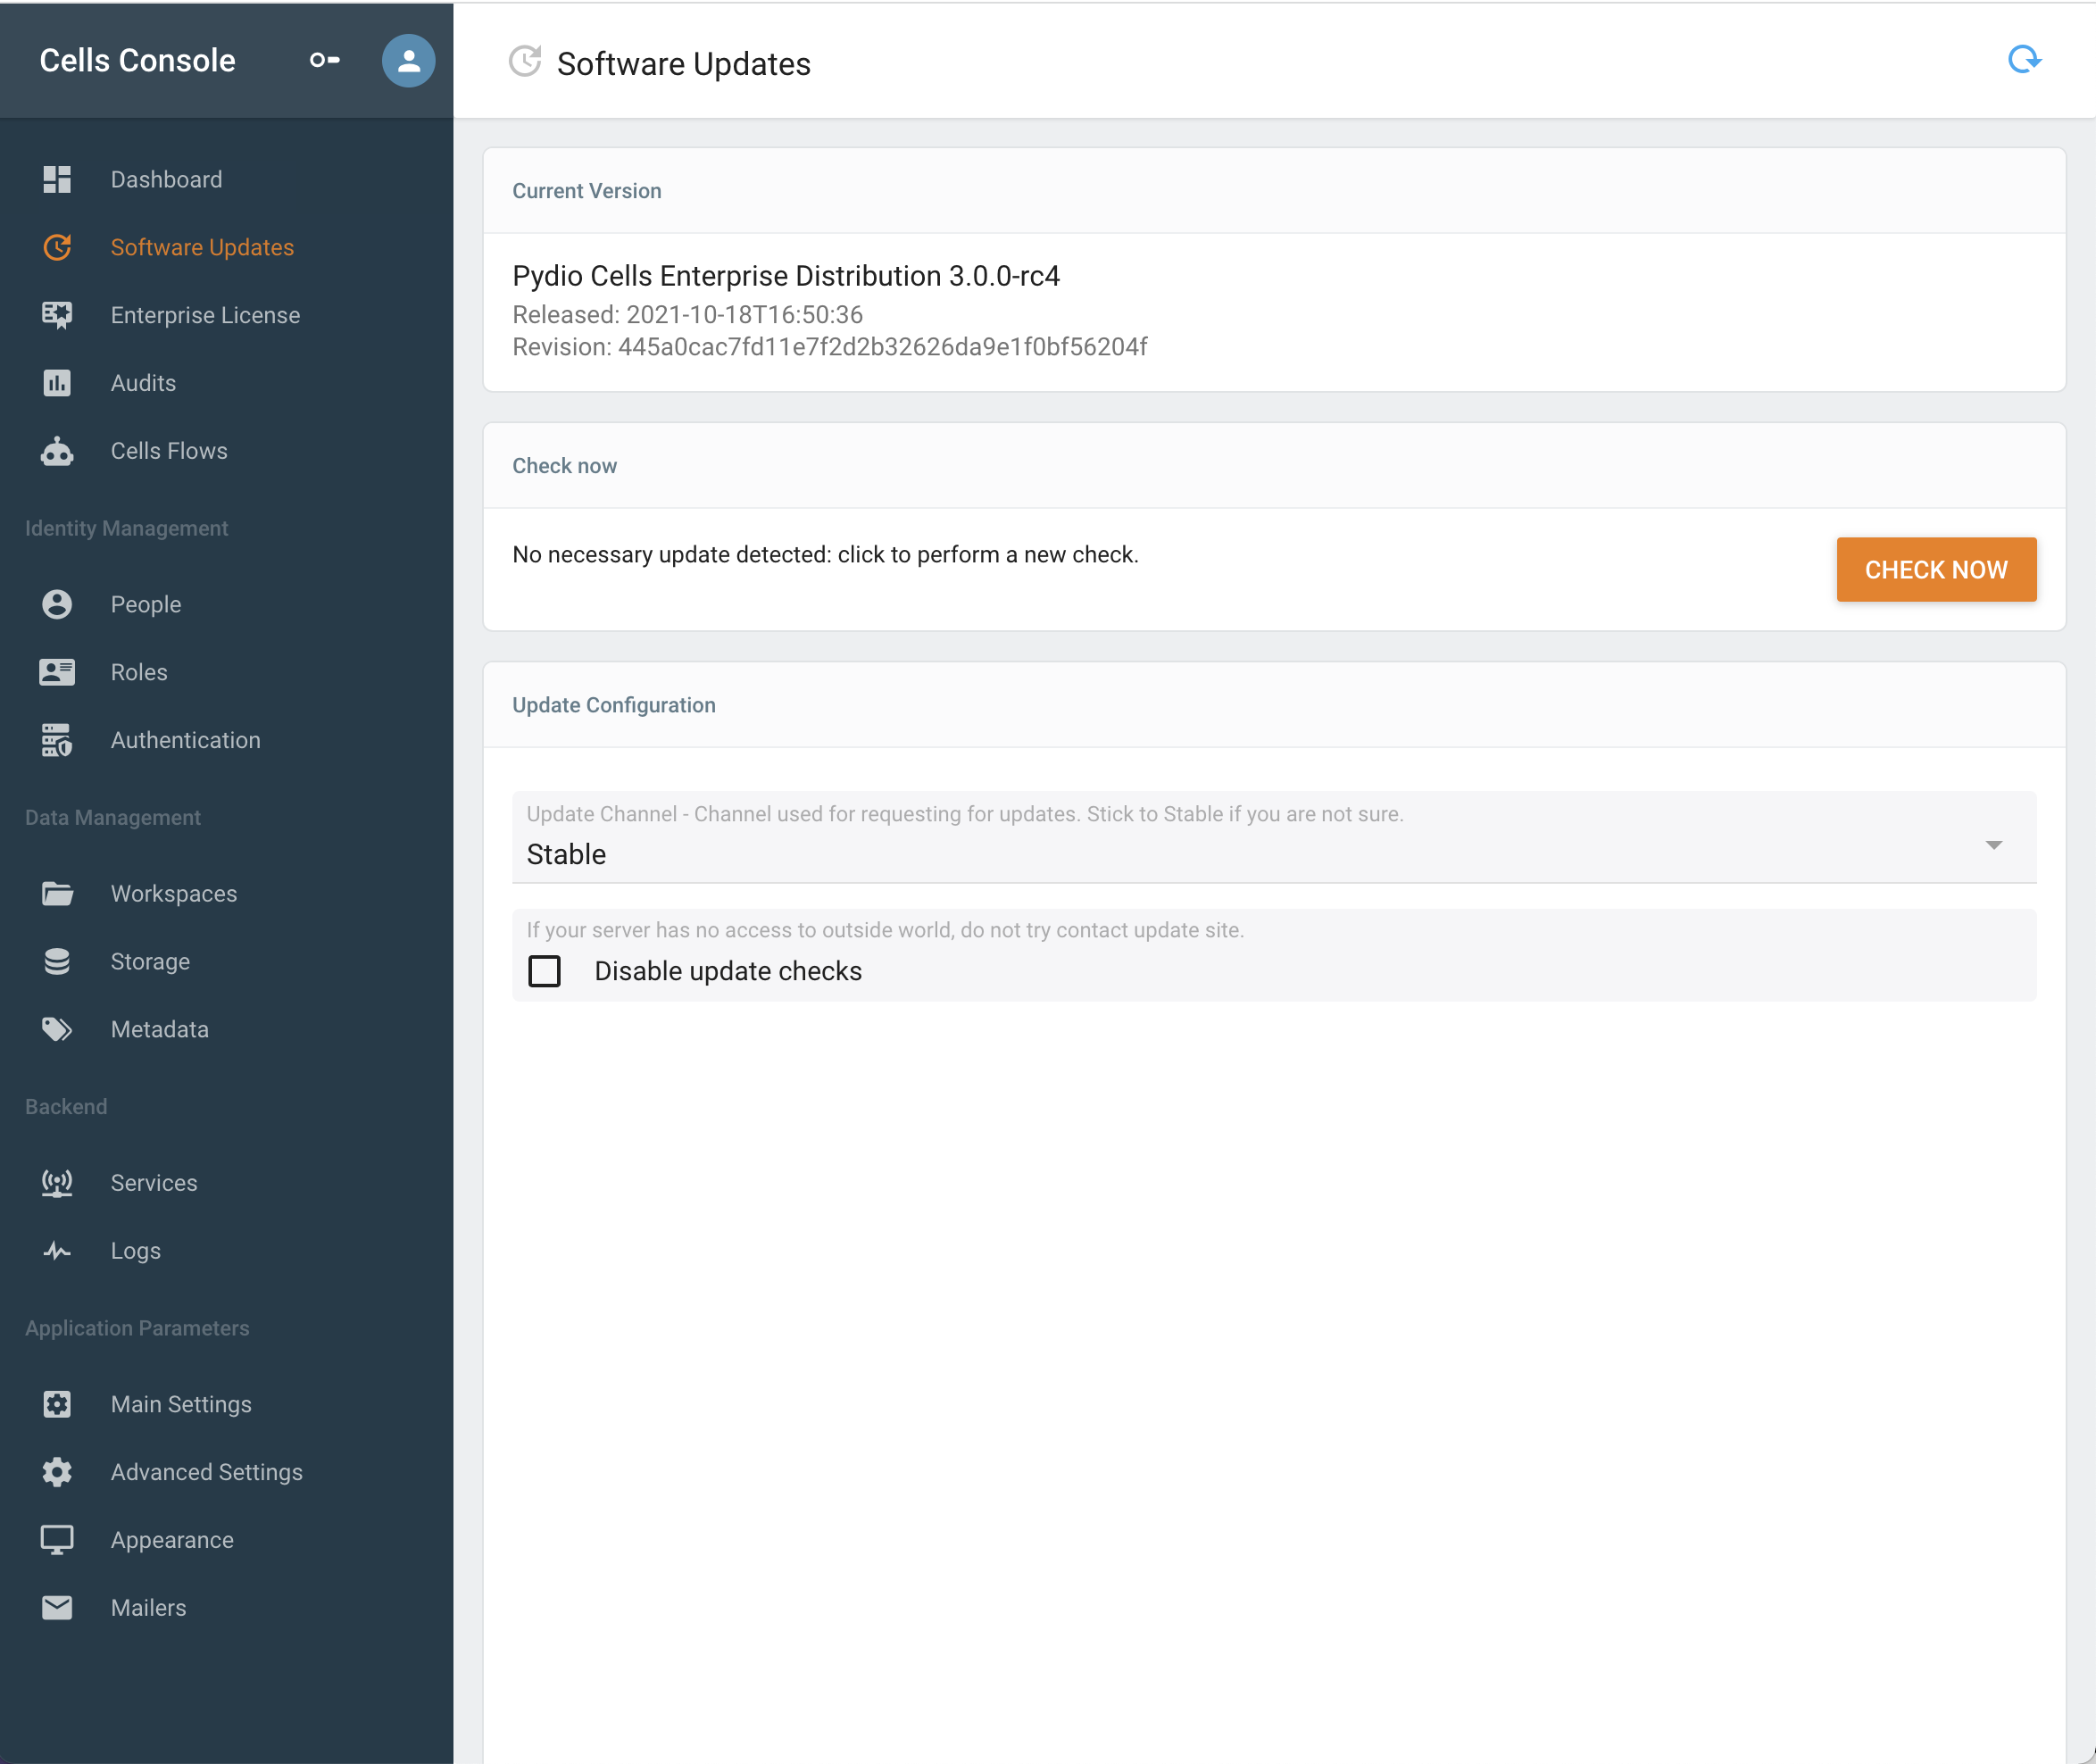Viewport: 2096px width, 1764px height.
Task: Click the Dashboard grid icon
Action: click(57, 179)
